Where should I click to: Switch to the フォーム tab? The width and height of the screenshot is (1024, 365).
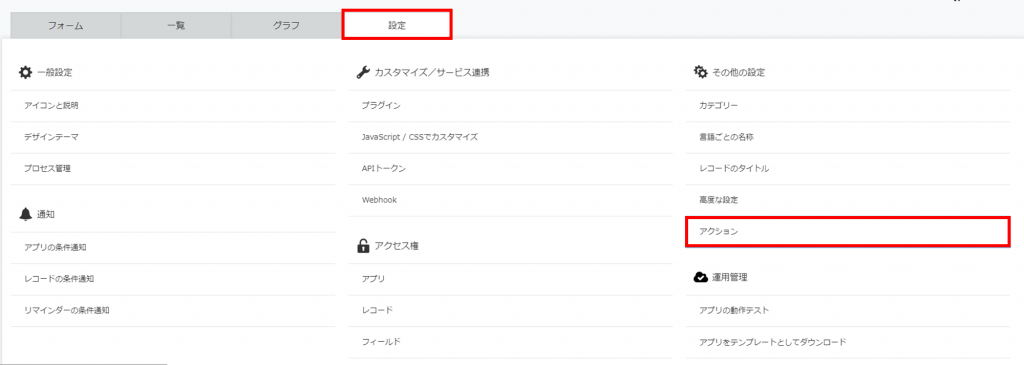pyautogui.click(x=65, y=26)
